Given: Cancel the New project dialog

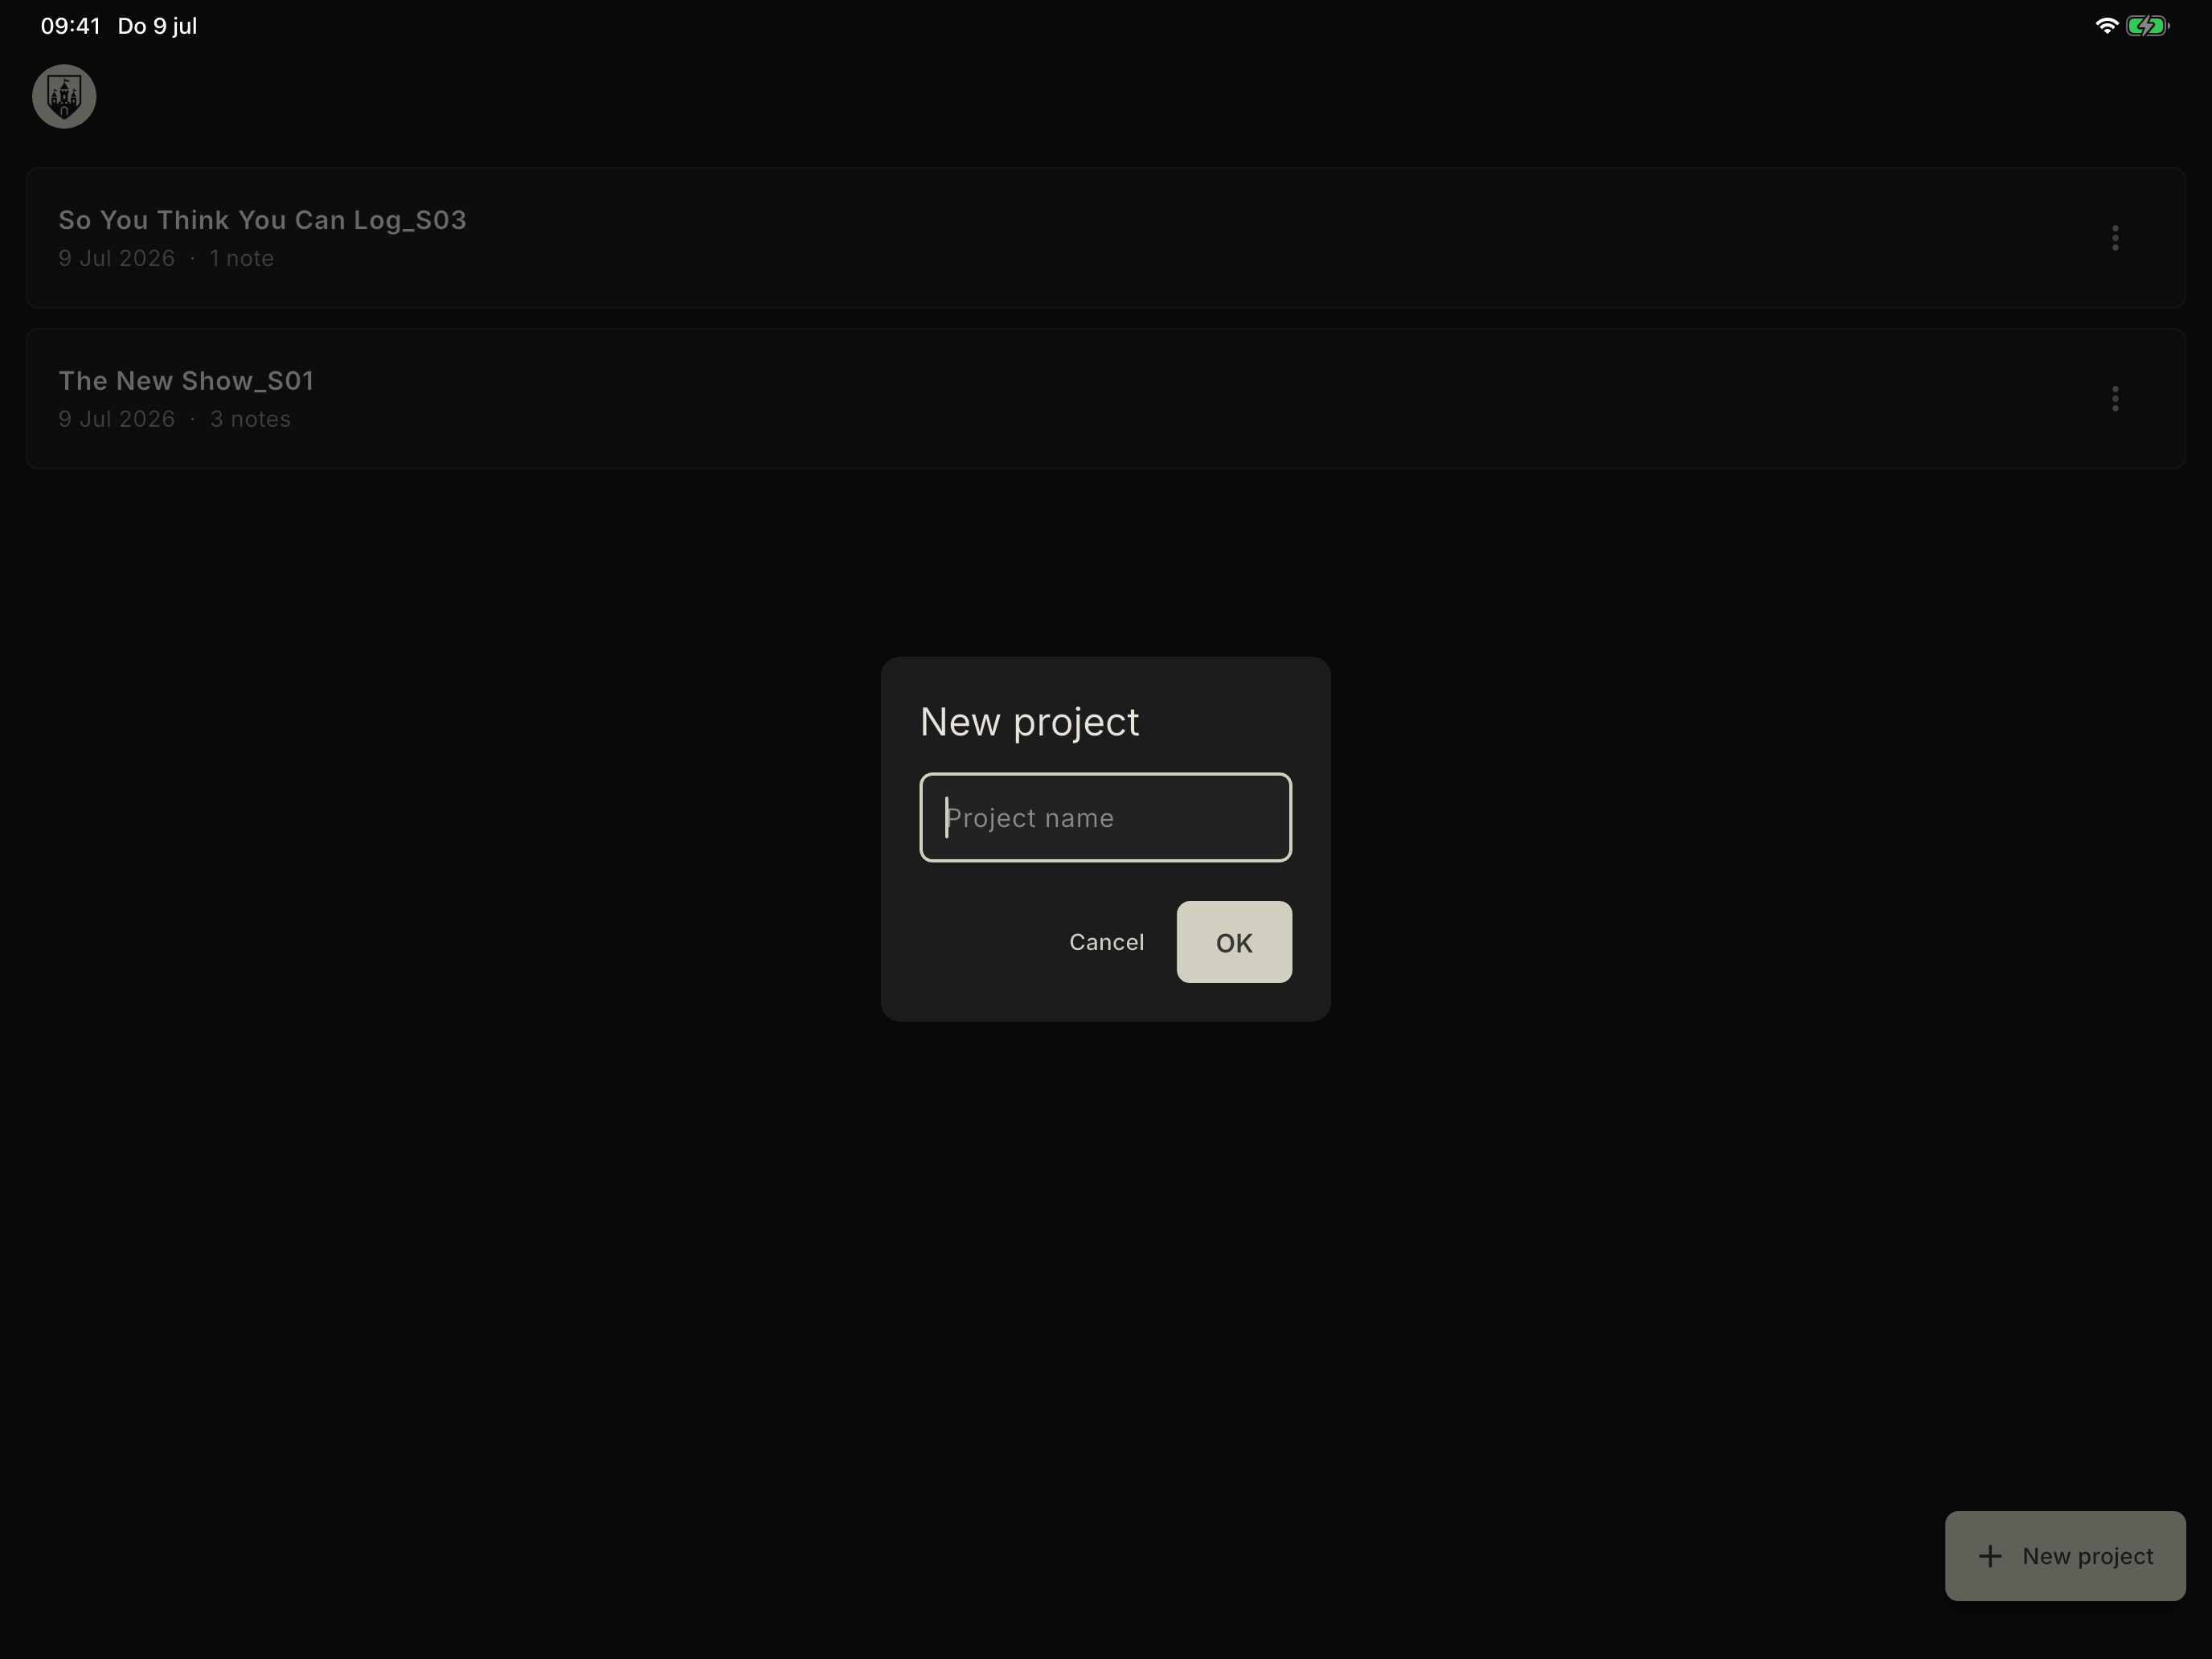Looking at the screenshot, I should point(1106,942).
